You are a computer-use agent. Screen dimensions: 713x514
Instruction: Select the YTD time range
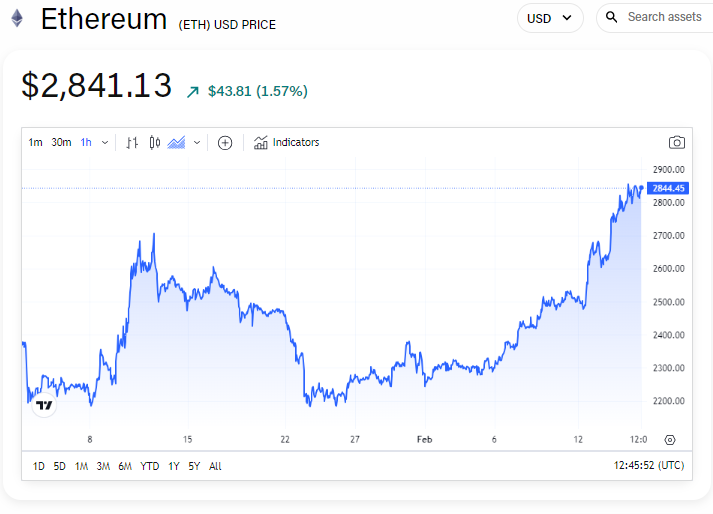tap(150, 466)
